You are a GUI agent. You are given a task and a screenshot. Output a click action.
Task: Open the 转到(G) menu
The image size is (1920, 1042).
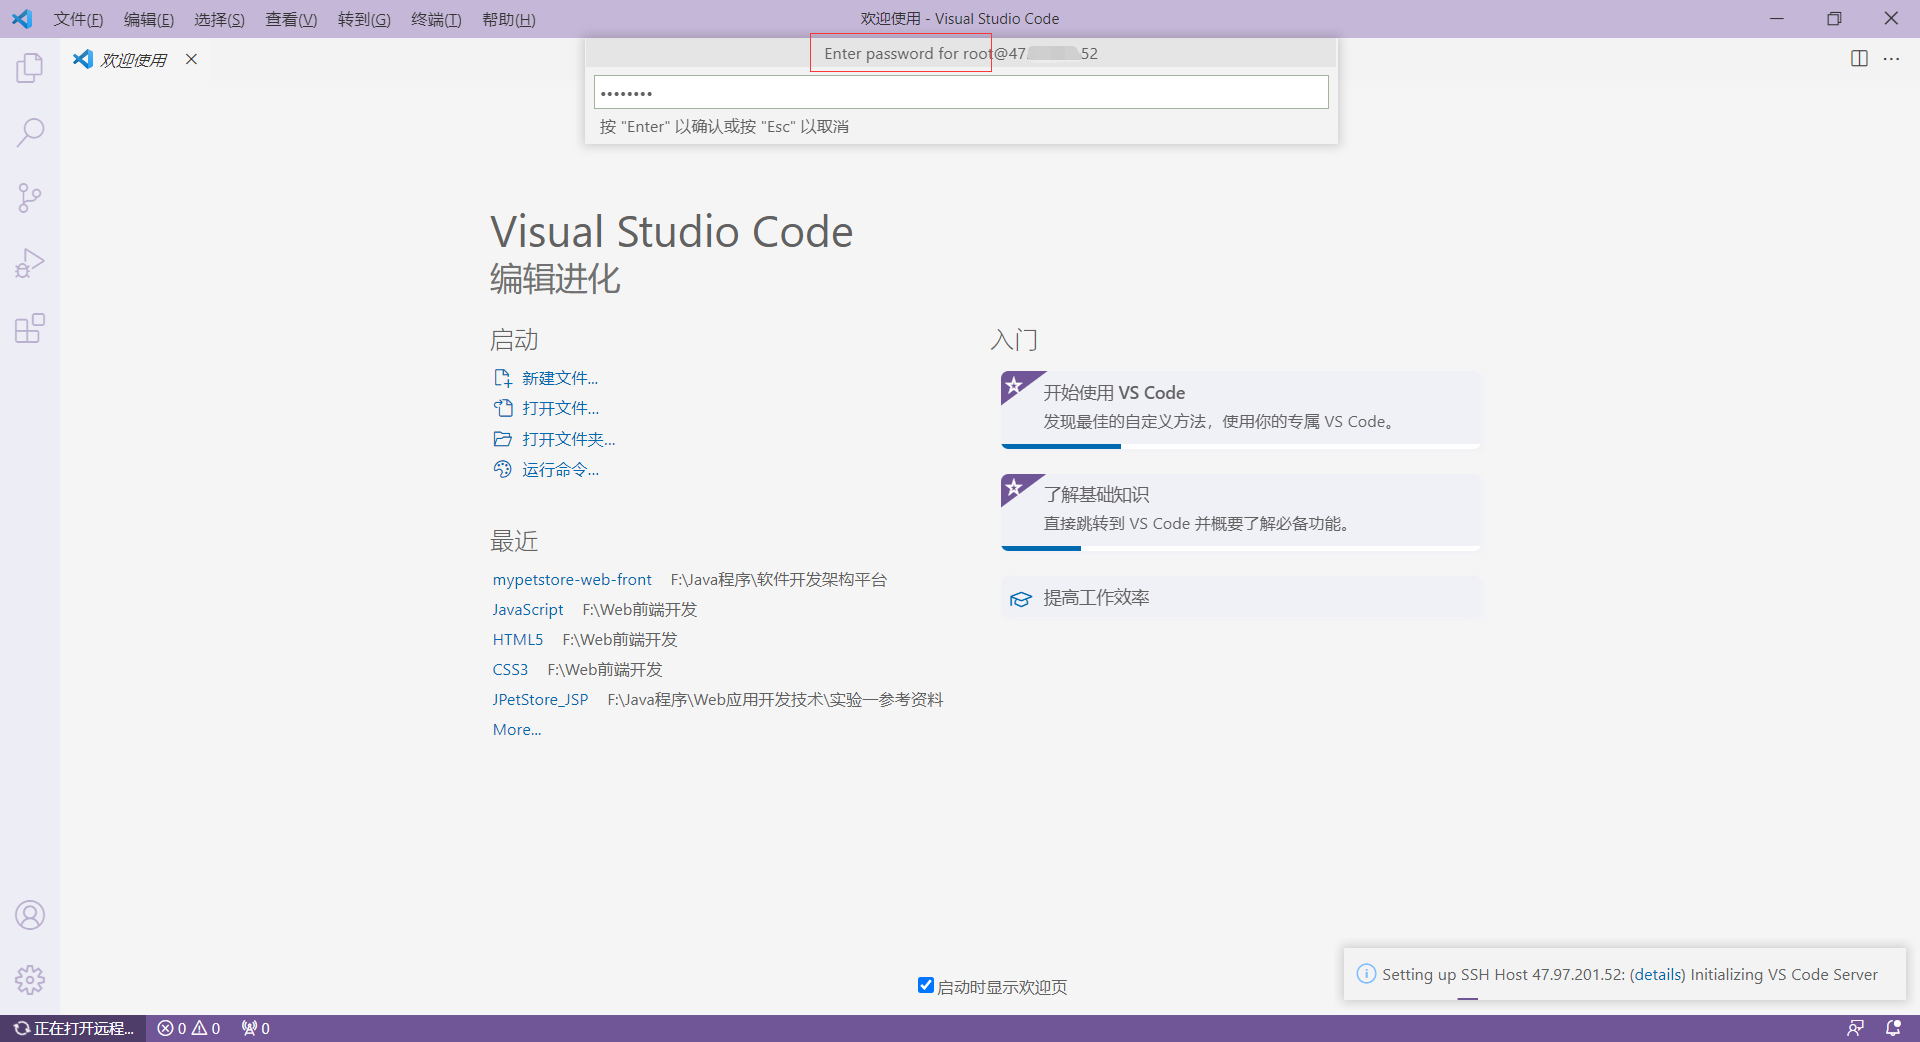pos(364,19)
